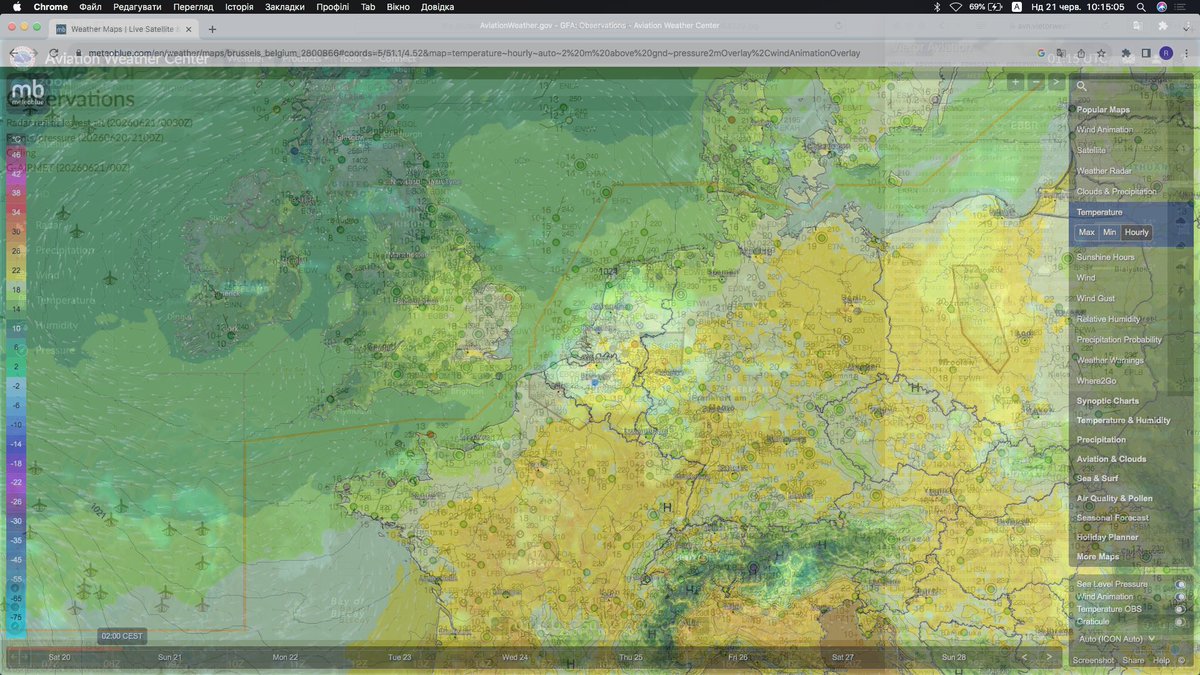Expand the Seasonal Forecast section
This screenshot has height=675, width=1200.
1112,518
